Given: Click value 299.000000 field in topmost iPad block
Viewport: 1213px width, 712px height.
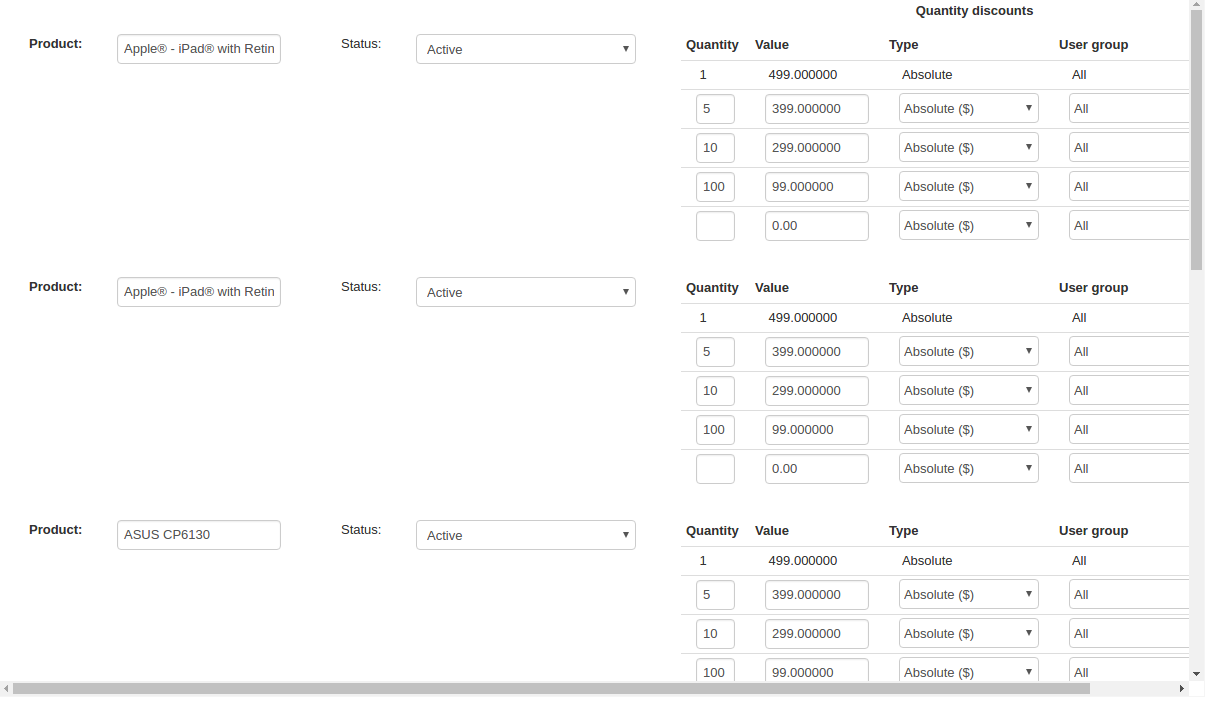Looking at the screenshot, I should [x=817, y=147].
